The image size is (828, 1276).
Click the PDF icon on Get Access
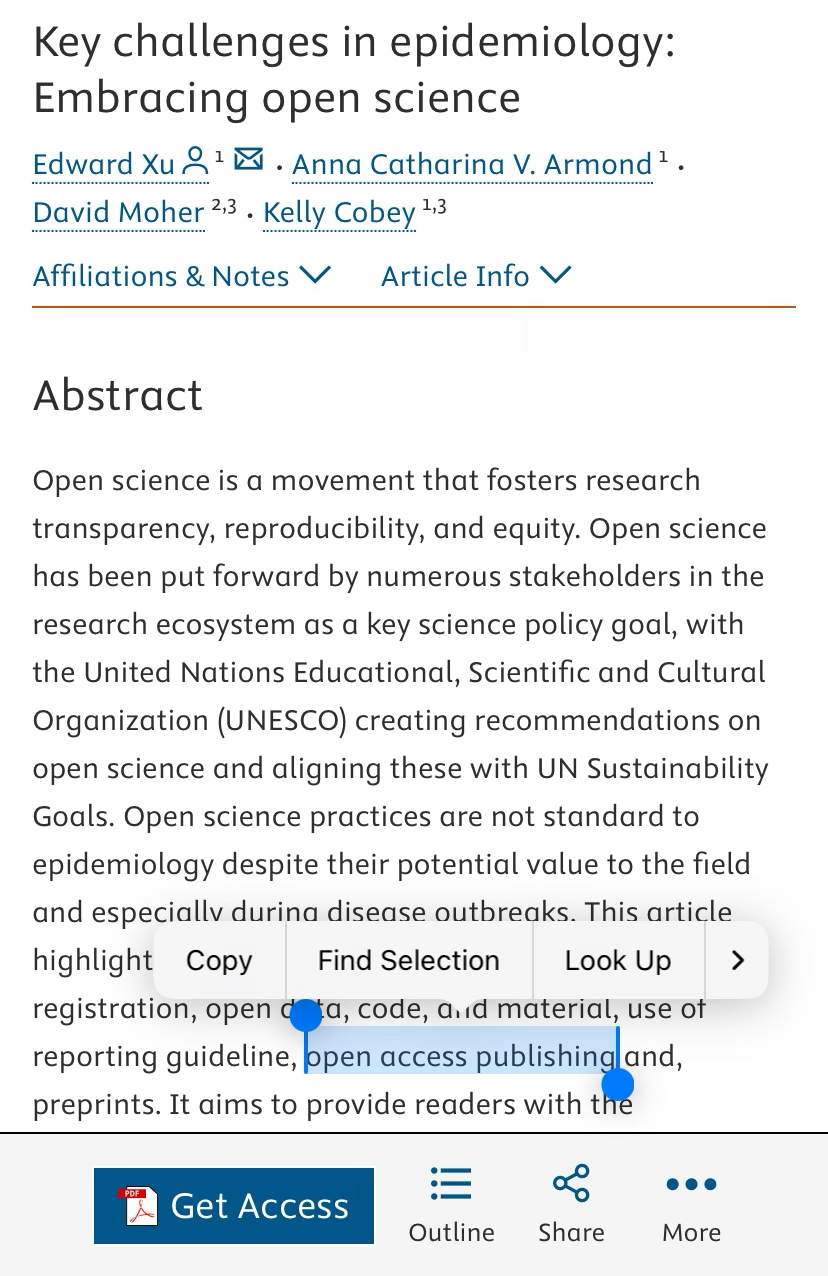pos(137,1206)
